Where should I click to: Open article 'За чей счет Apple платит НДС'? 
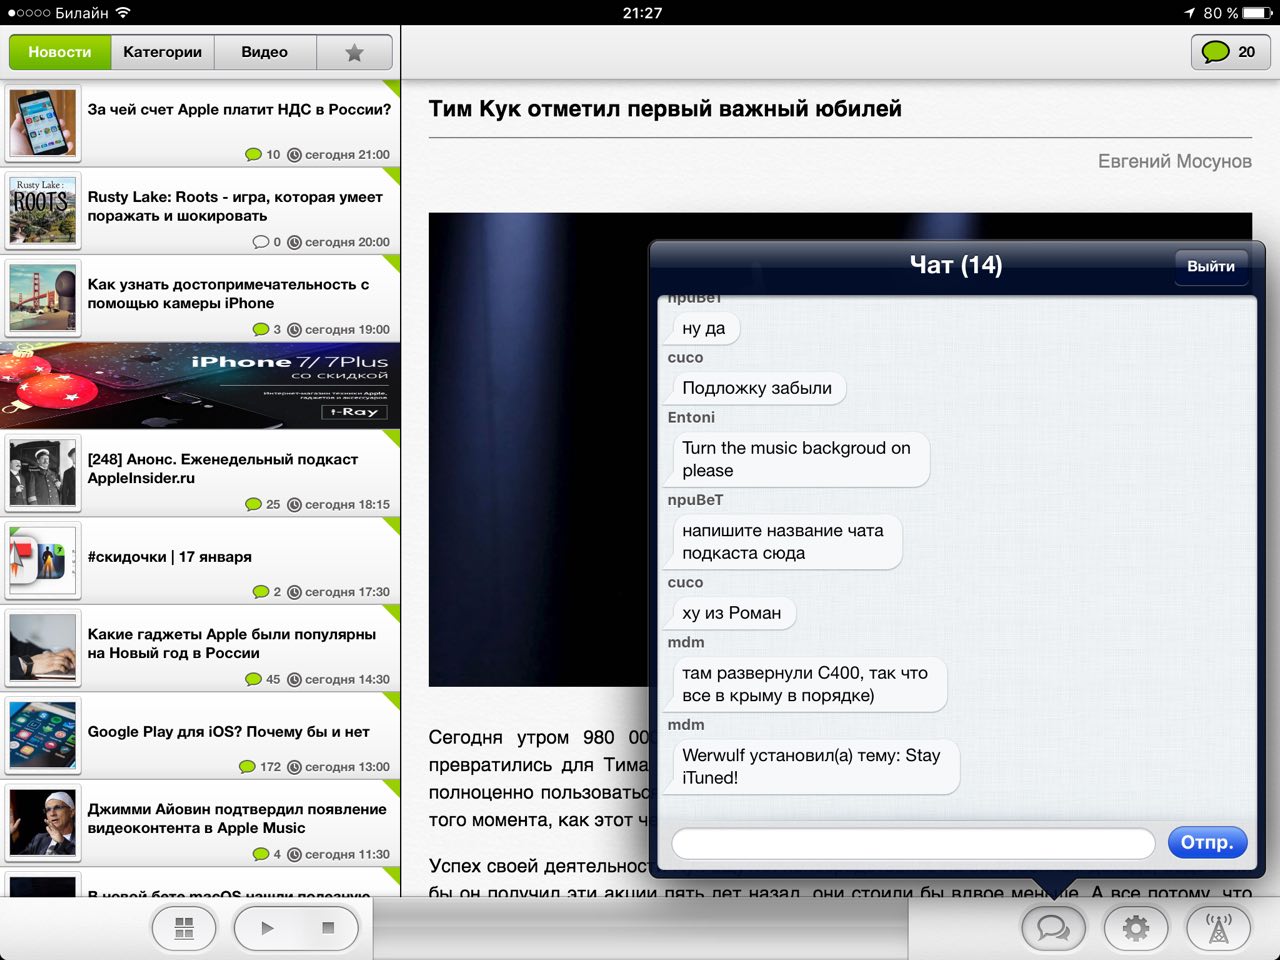[200, 125]
